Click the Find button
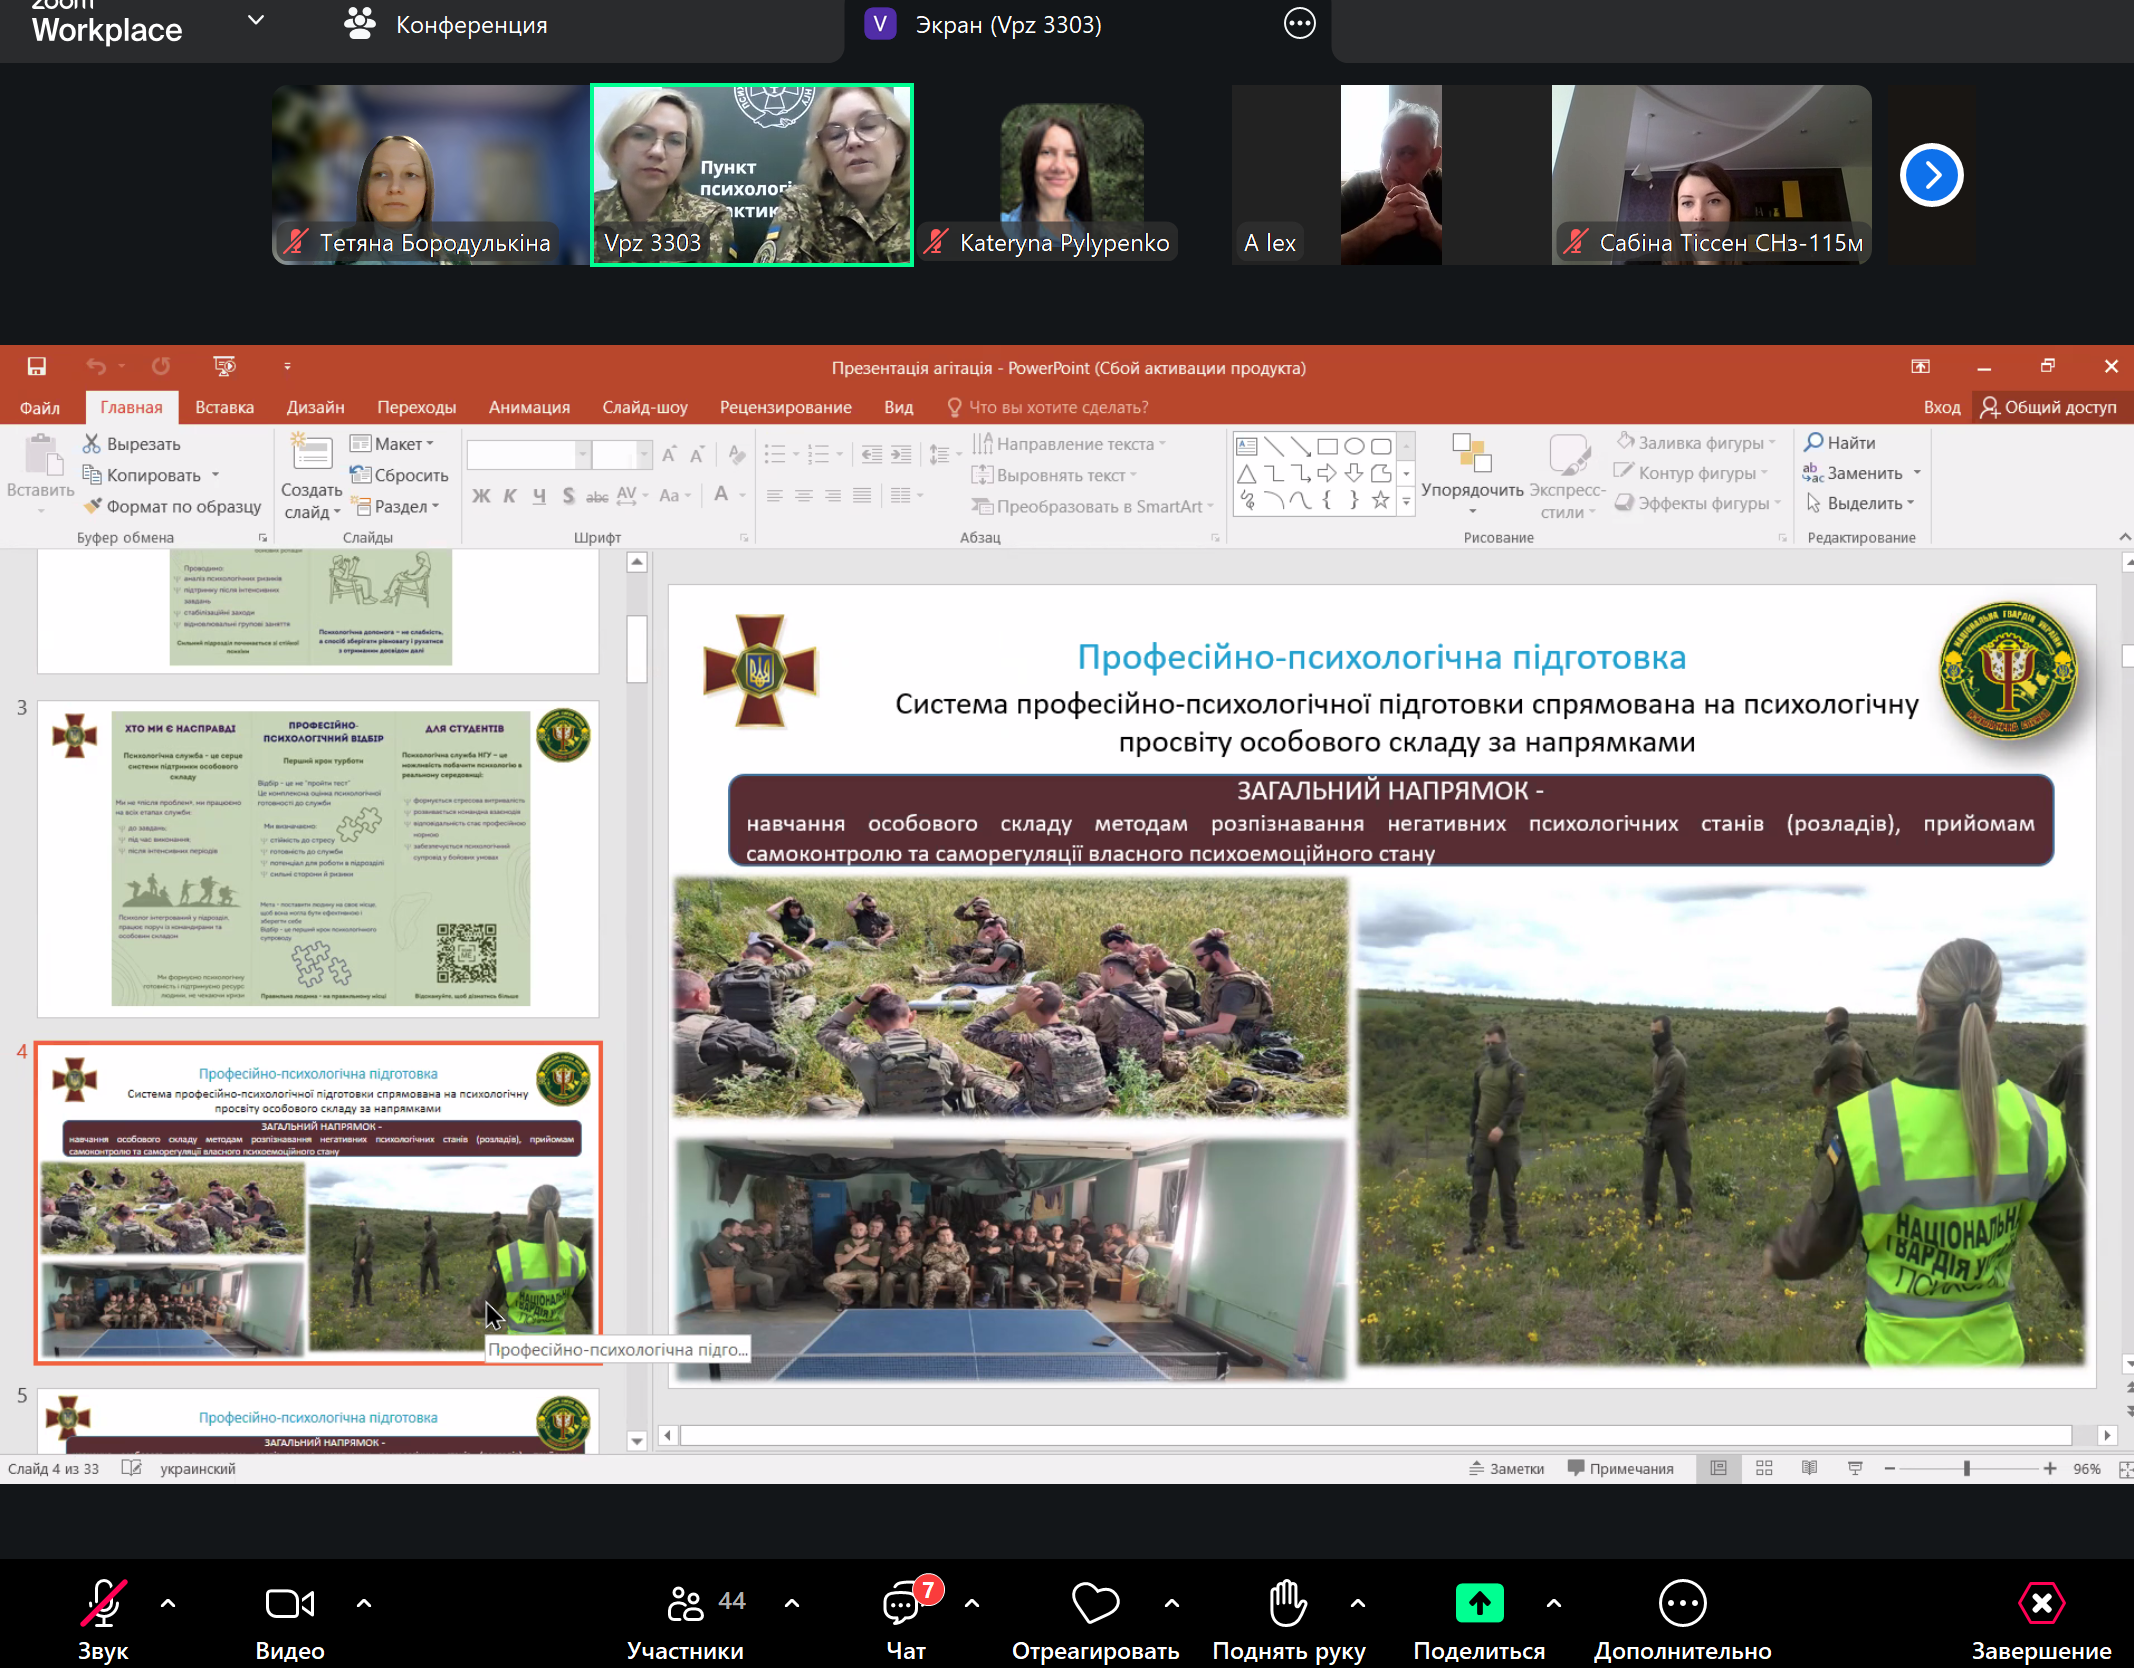 pos(1840,442)
